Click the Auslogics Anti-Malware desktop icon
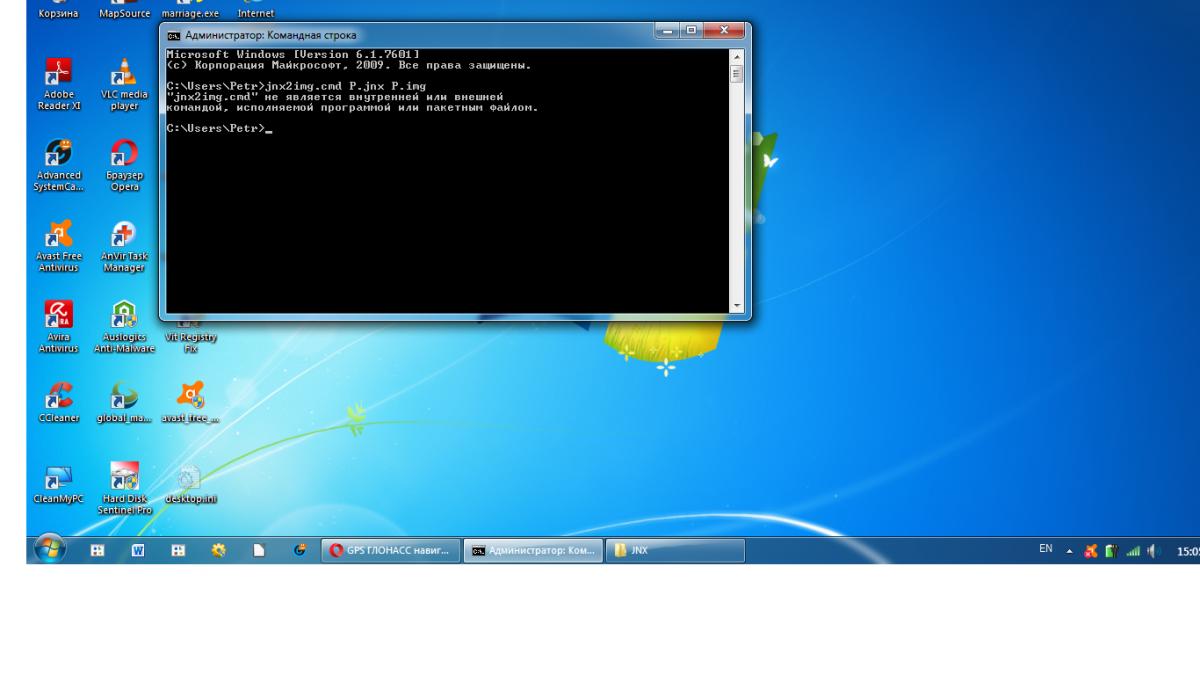The image size is (1200, 675). pos(124,317)
